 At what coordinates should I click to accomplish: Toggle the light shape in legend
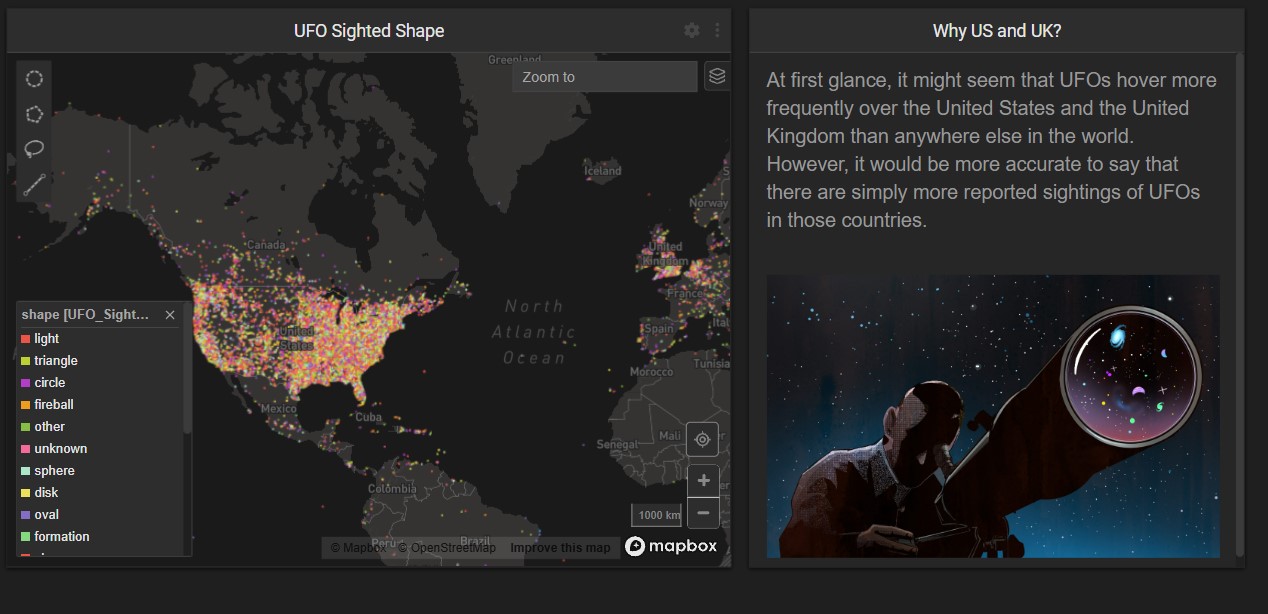click(x=46, y=339)
